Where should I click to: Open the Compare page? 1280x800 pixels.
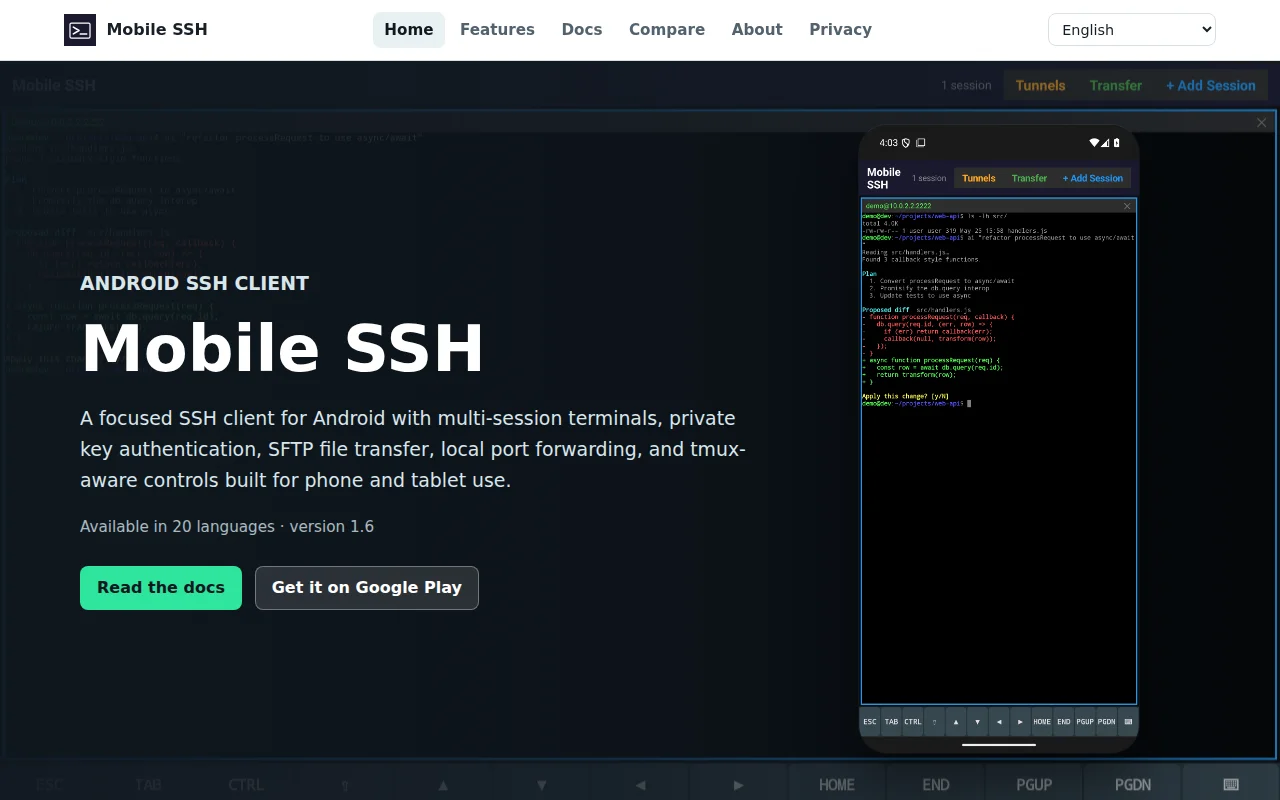[x=667, y=30]
